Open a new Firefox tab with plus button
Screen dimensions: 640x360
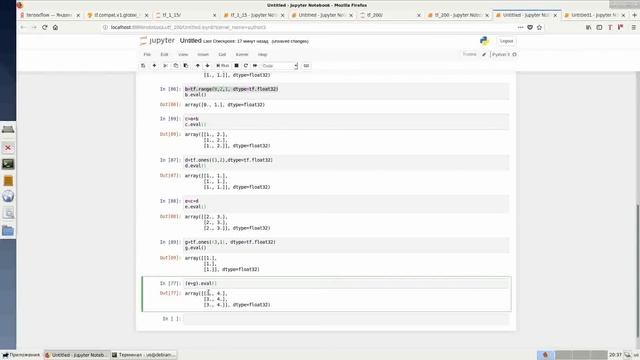coord(634,15)
